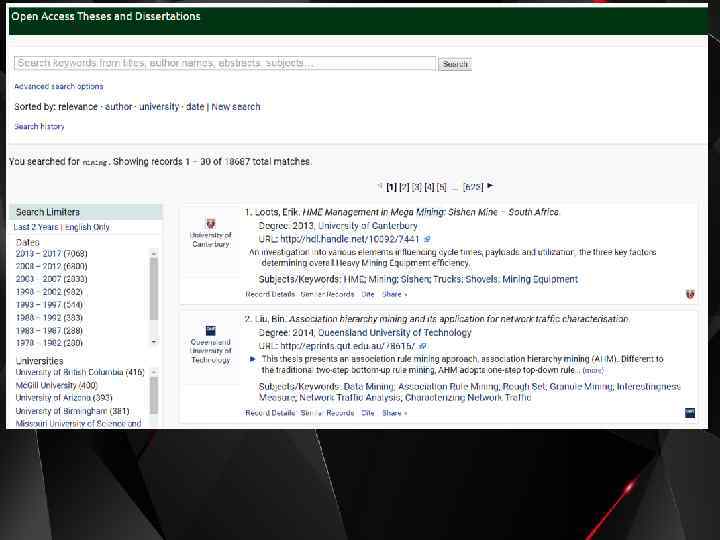
Task: Click small Canterbury crest beside Loots record
Action: pyautogui.click(x=690, y=294)
